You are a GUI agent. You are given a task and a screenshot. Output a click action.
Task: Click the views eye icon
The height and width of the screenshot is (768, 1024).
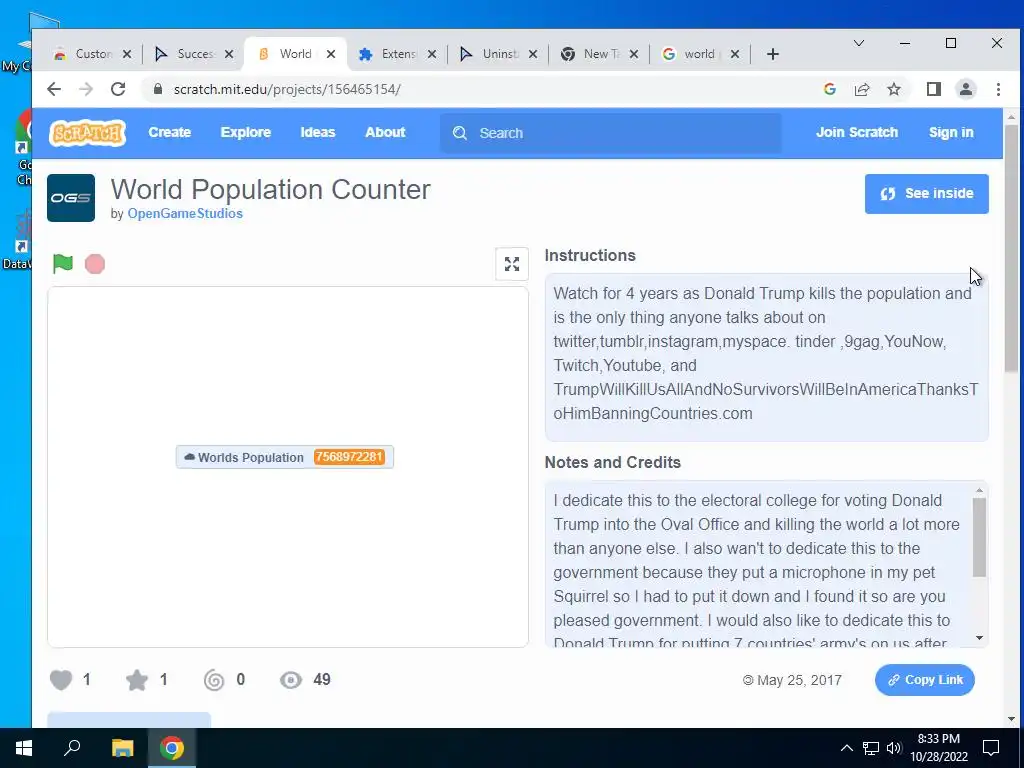(291, 680)
